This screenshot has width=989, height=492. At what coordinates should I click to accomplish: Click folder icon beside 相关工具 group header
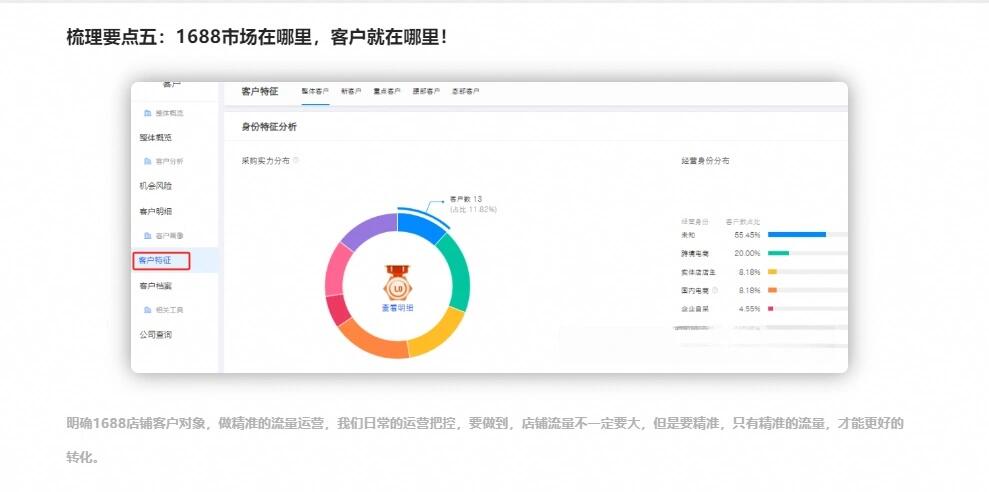point(148,310)
